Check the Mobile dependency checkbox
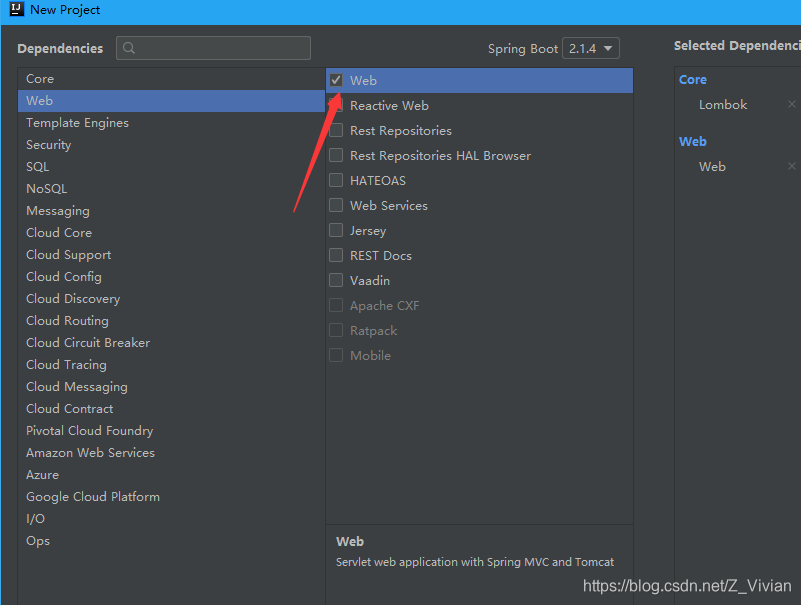This screenshot has height=605, width=801. point(336,355)
